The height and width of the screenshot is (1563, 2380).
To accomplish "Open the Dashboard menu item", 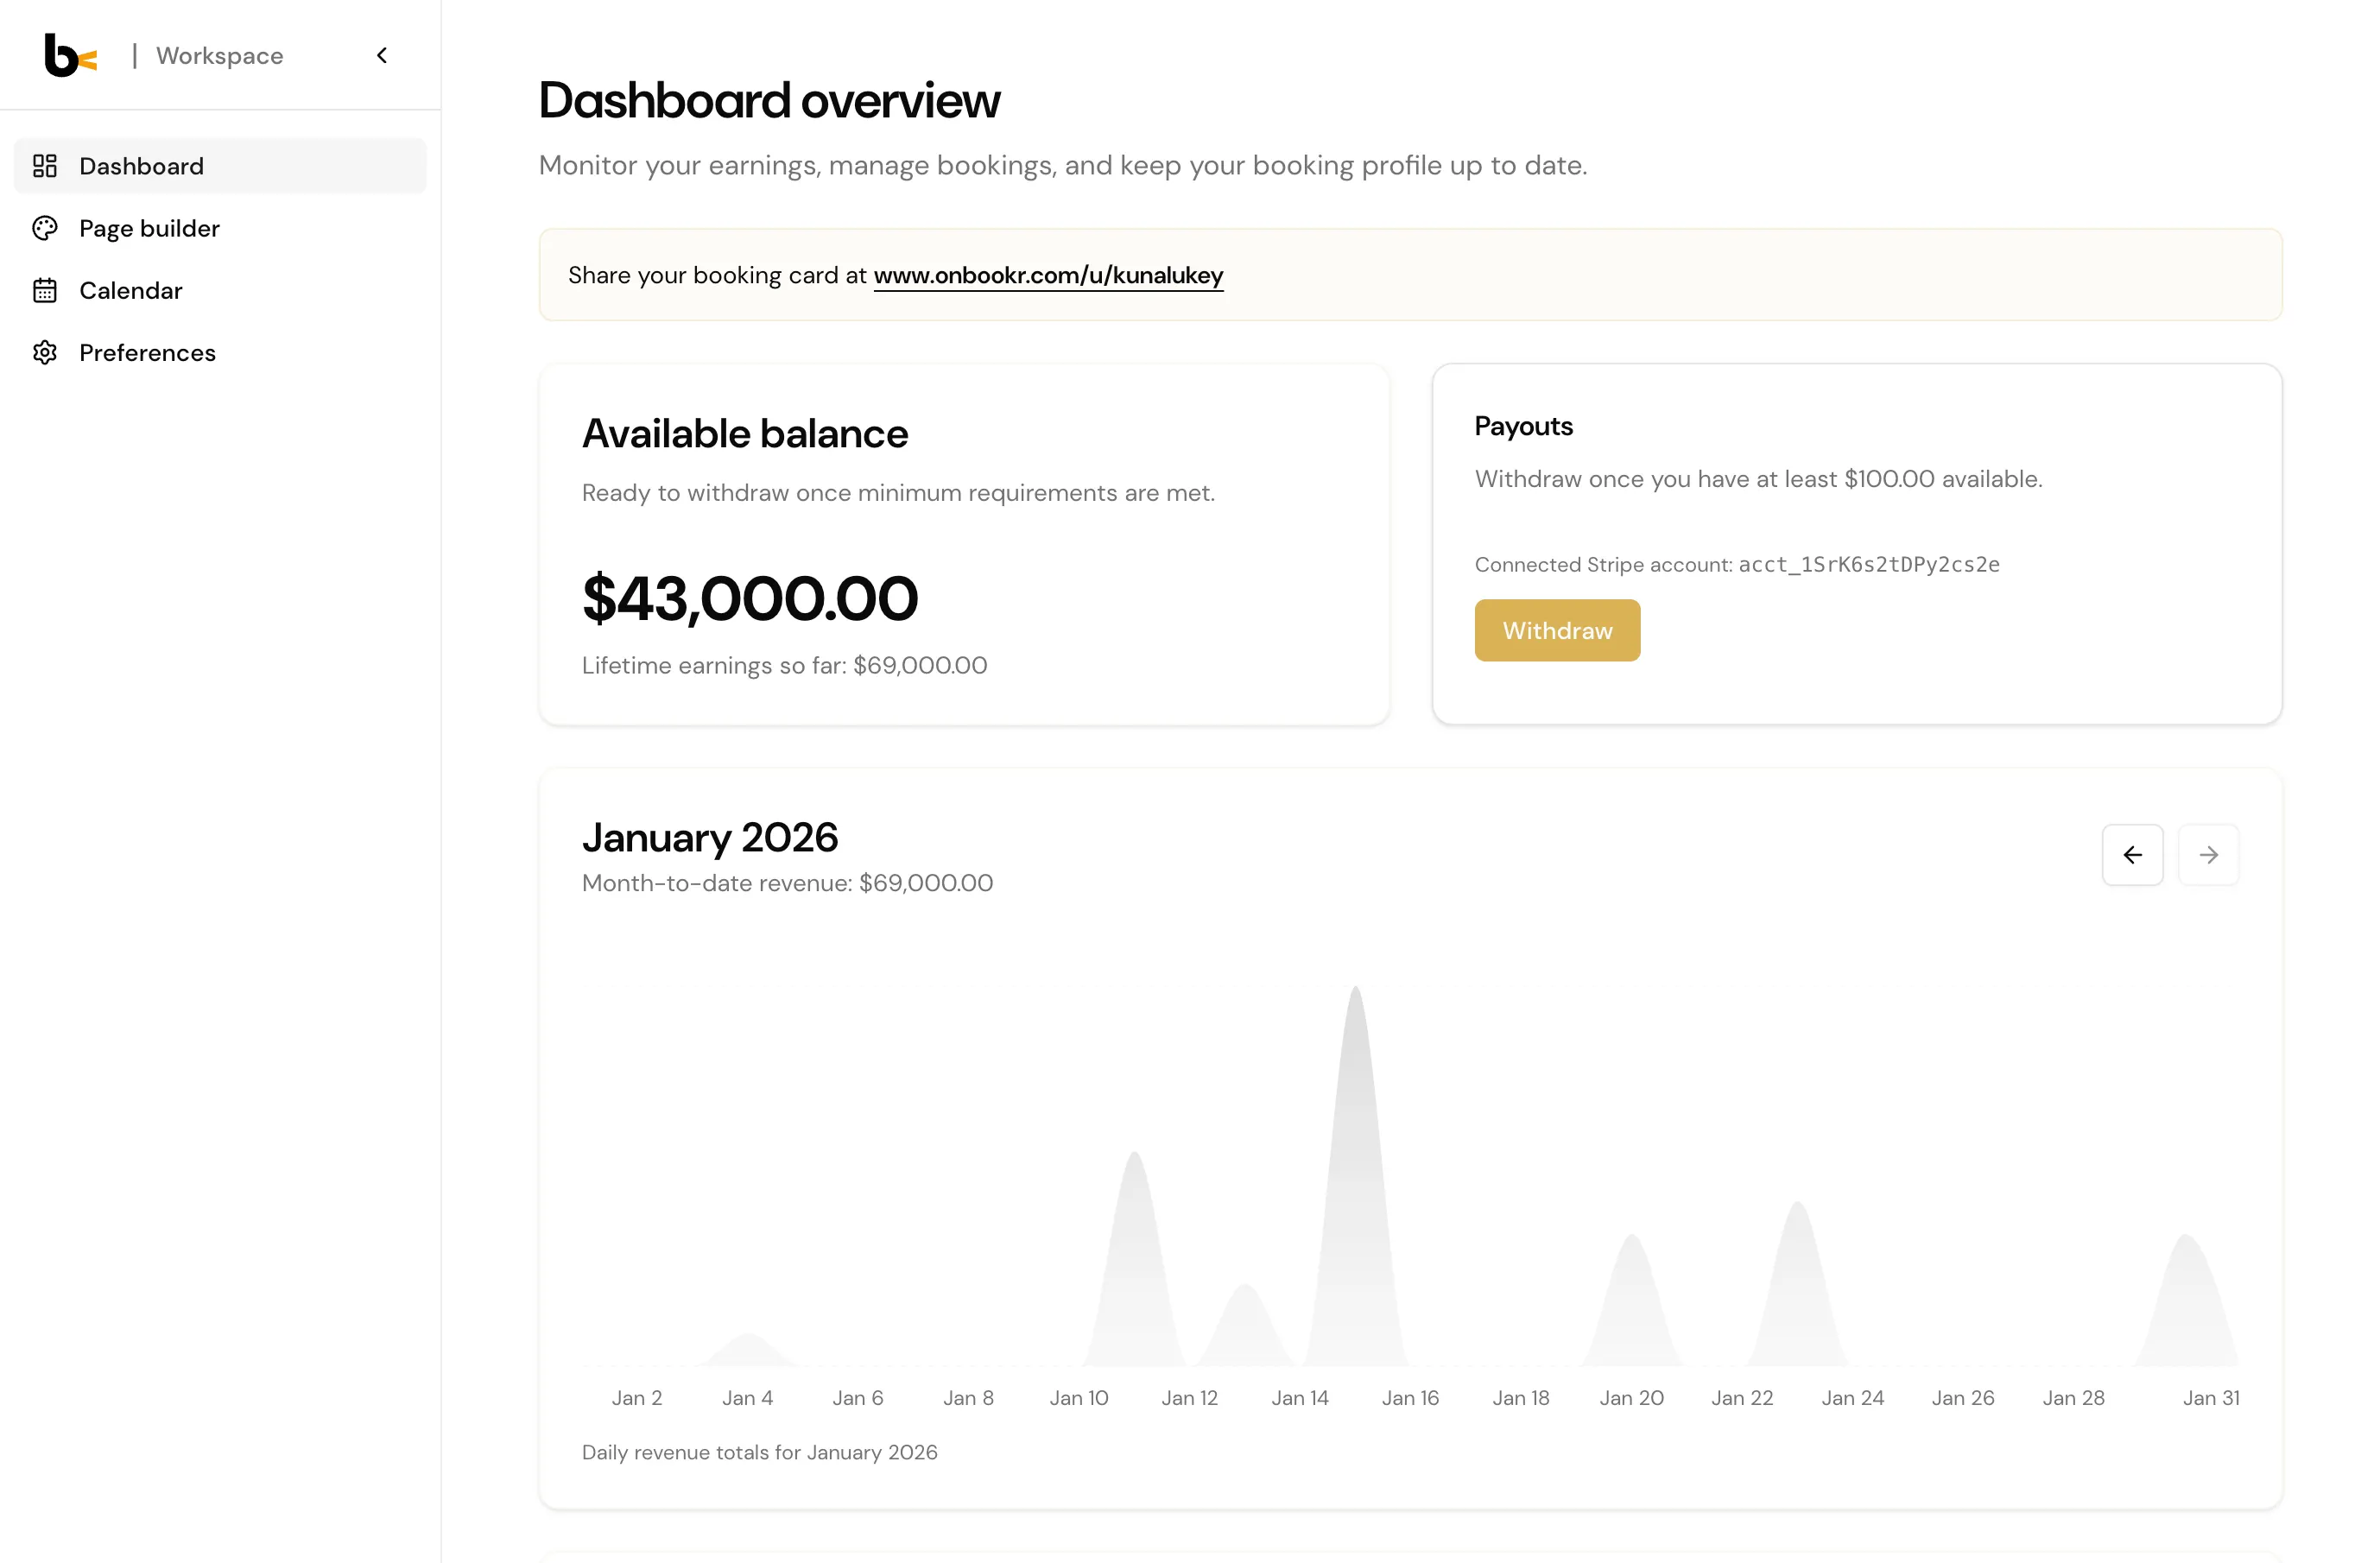I will tap(141, 166).
